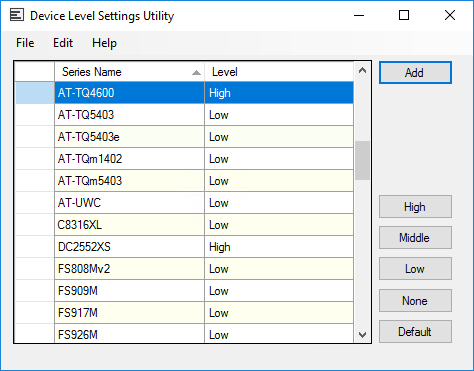
Task: Select the DC2552XS series row
Action: (x=184, y=247)
